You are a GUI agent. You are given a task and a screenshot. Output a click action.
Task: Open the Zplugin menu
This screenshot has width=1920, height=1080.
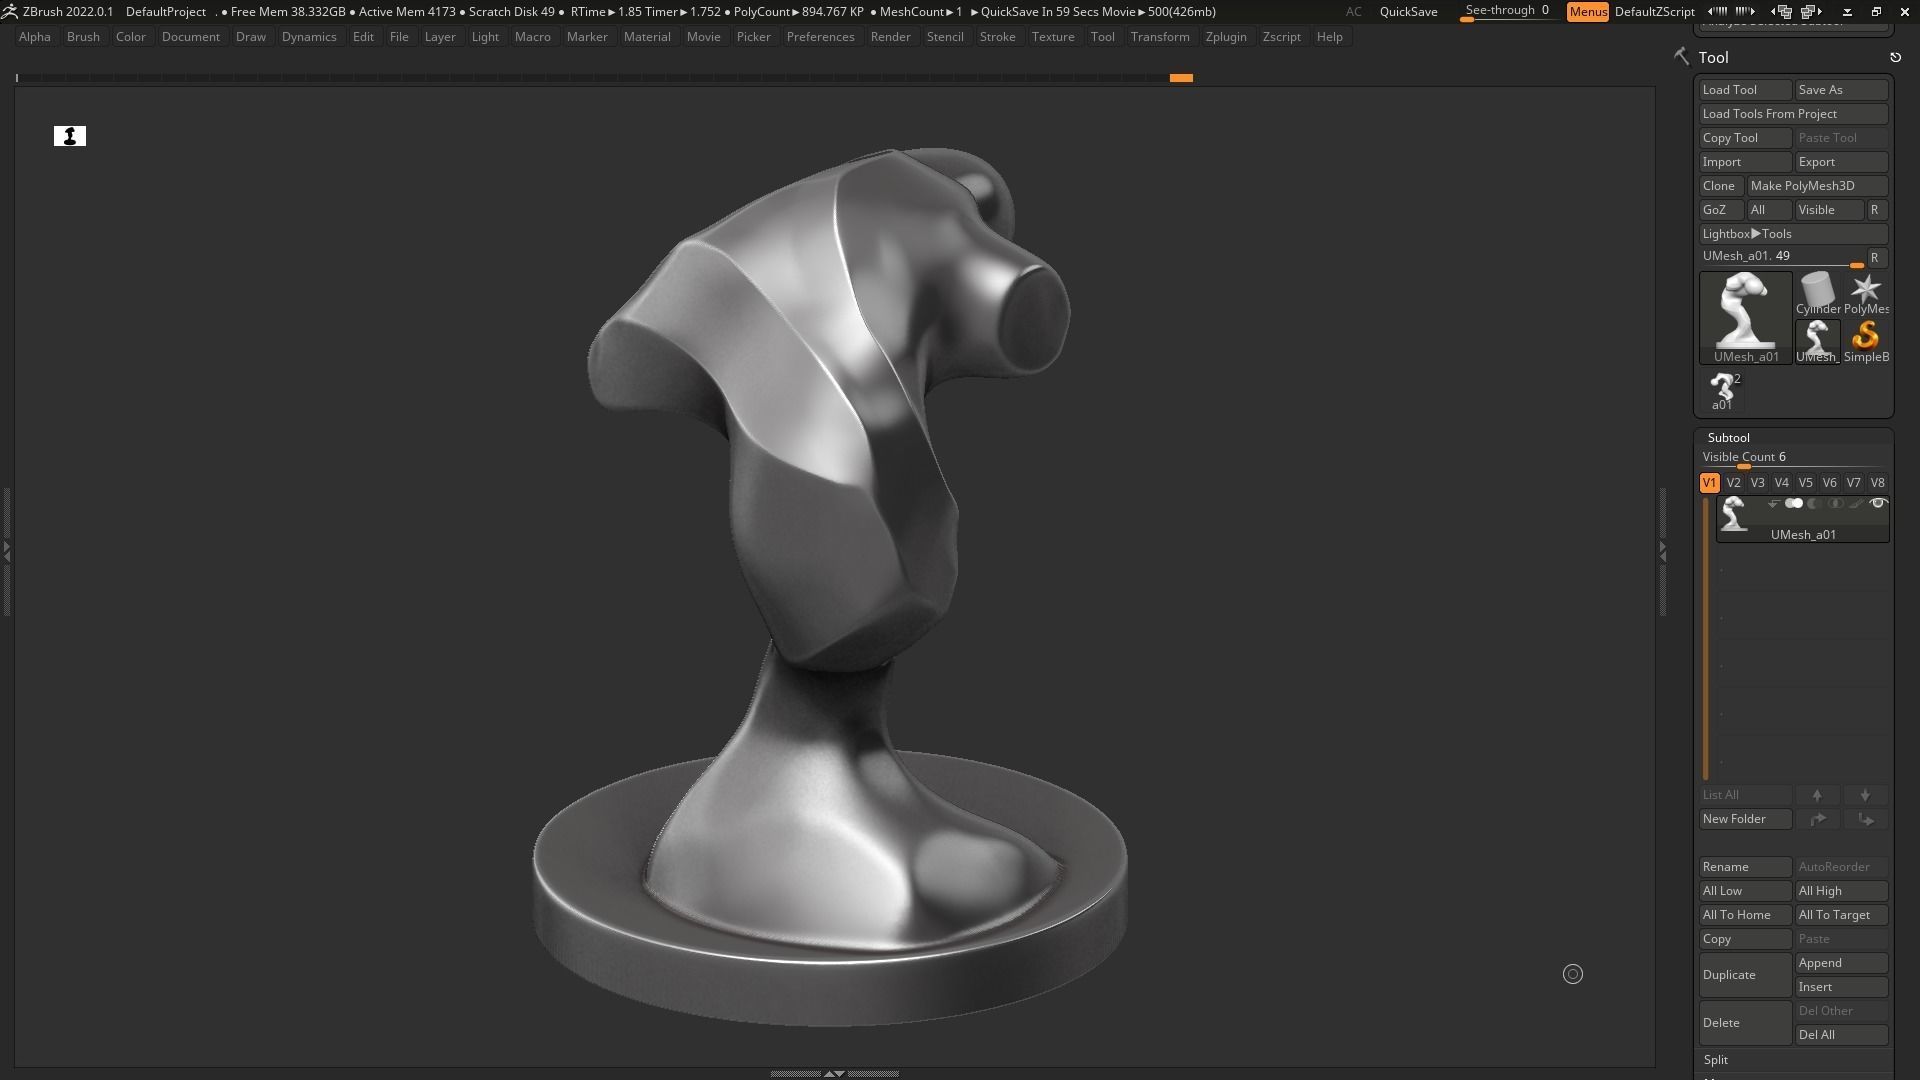pos(1226,37)
